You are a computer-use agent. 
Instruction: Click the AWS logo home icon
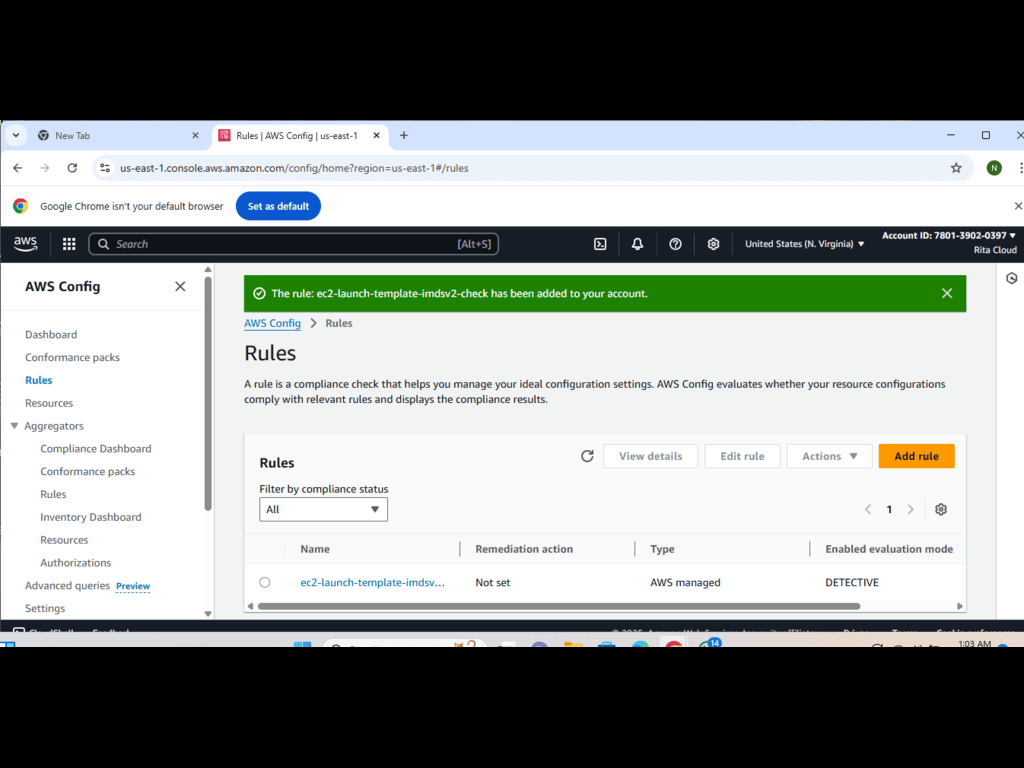pos(25,244)
